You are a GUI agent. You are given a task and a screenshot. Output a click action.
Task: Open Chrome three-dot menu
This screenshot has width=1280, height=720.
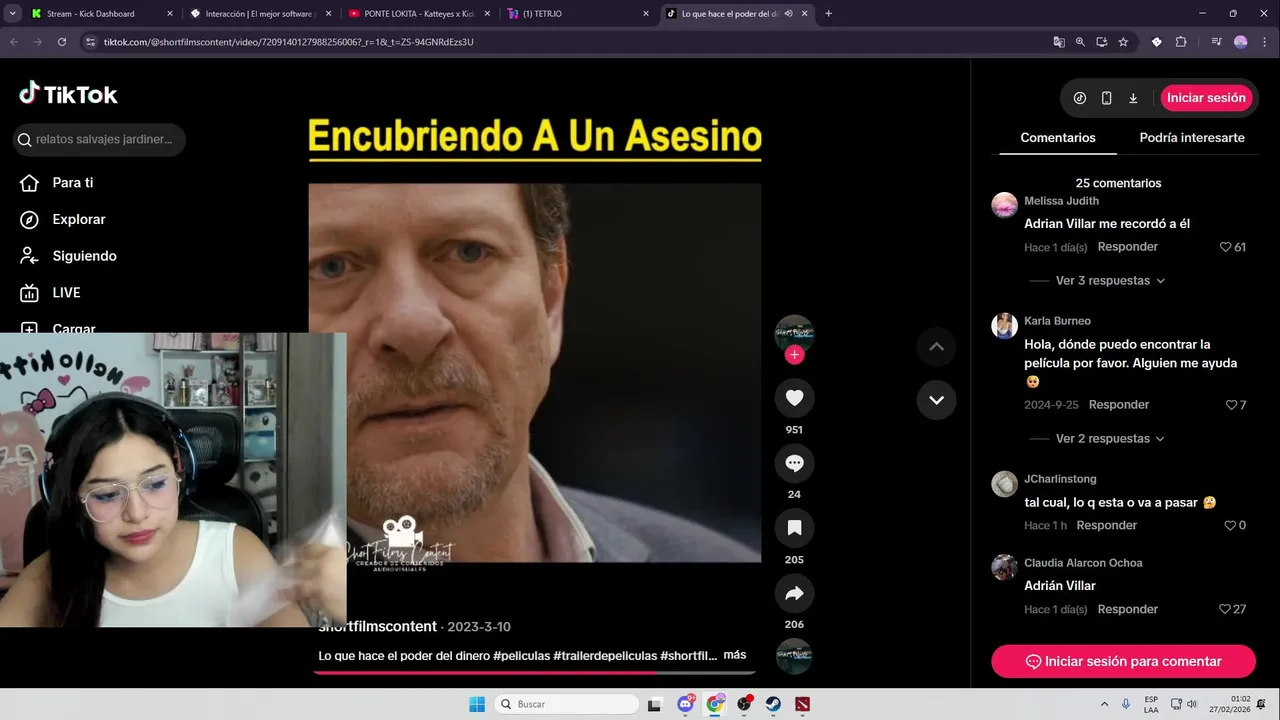tap(1264, 42)
